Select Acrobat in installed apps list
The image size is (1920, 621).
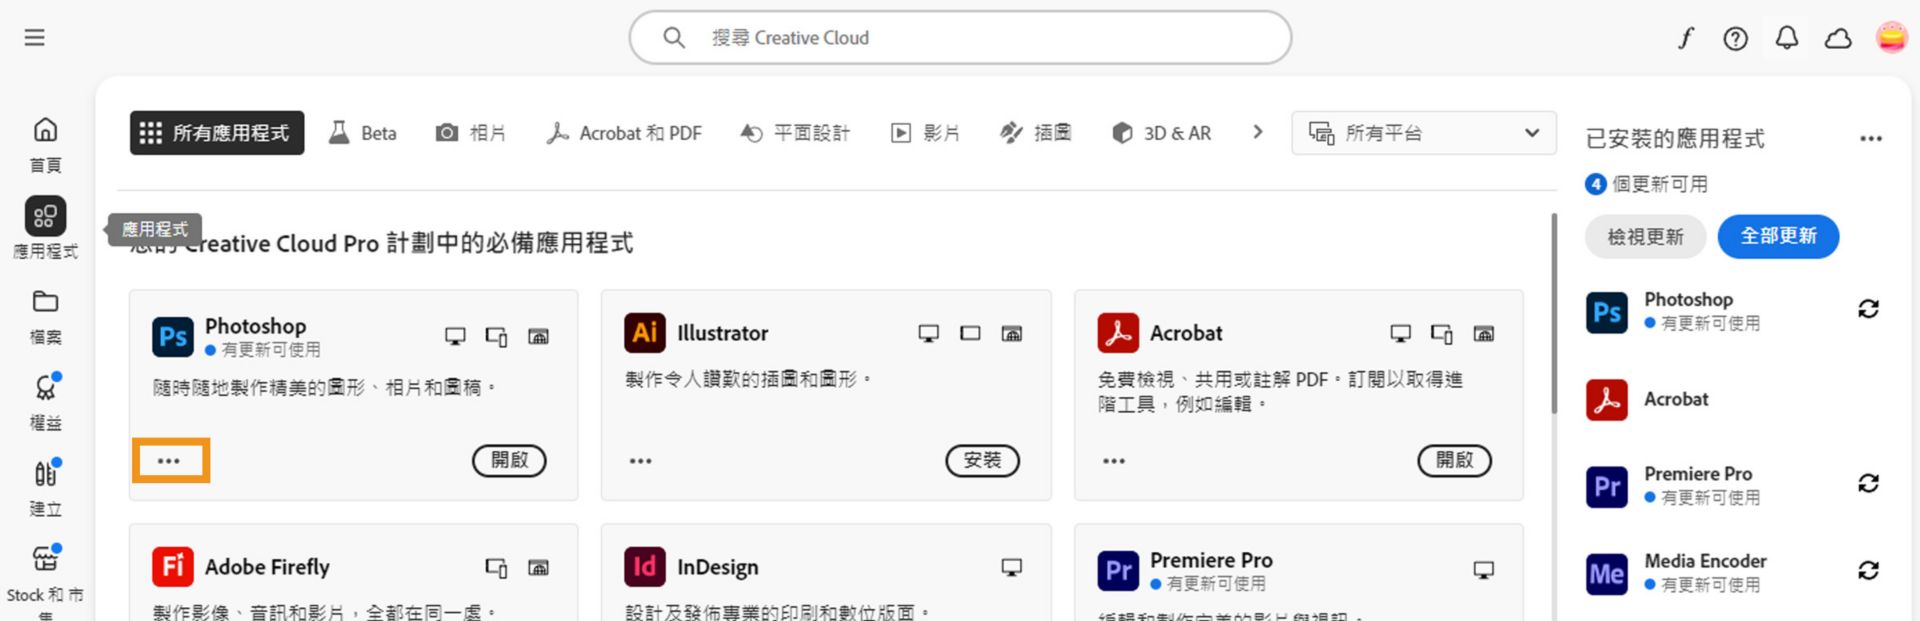coord(1676,399)
